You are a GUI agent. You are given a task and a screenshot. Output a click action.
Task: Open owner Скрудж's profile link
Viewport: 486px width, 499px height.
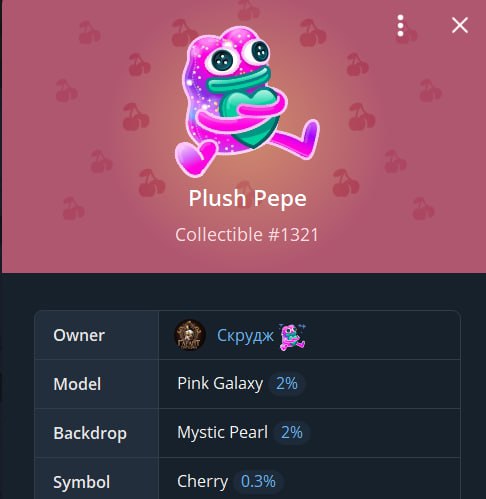245,335
